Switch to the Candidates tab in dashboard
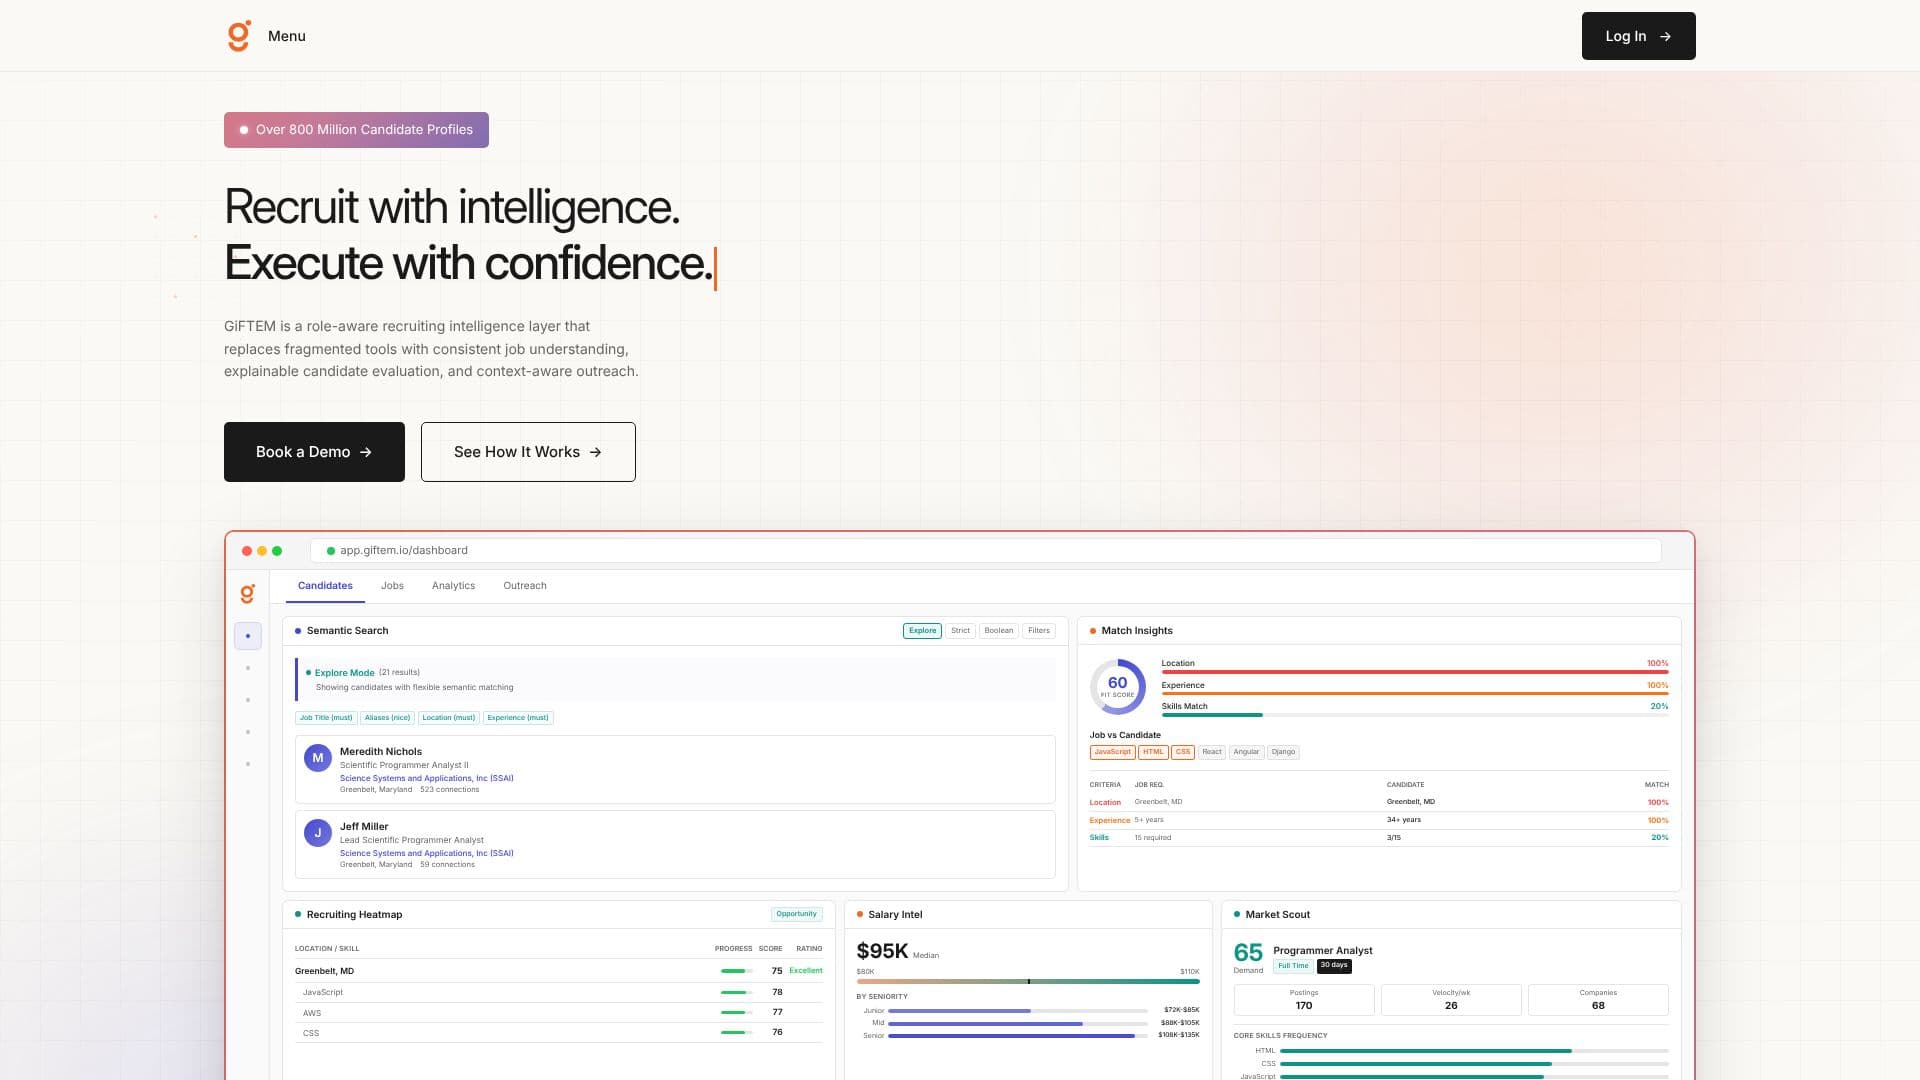The width and height of the screenshot is (1920, 1080). click(325, 586)
